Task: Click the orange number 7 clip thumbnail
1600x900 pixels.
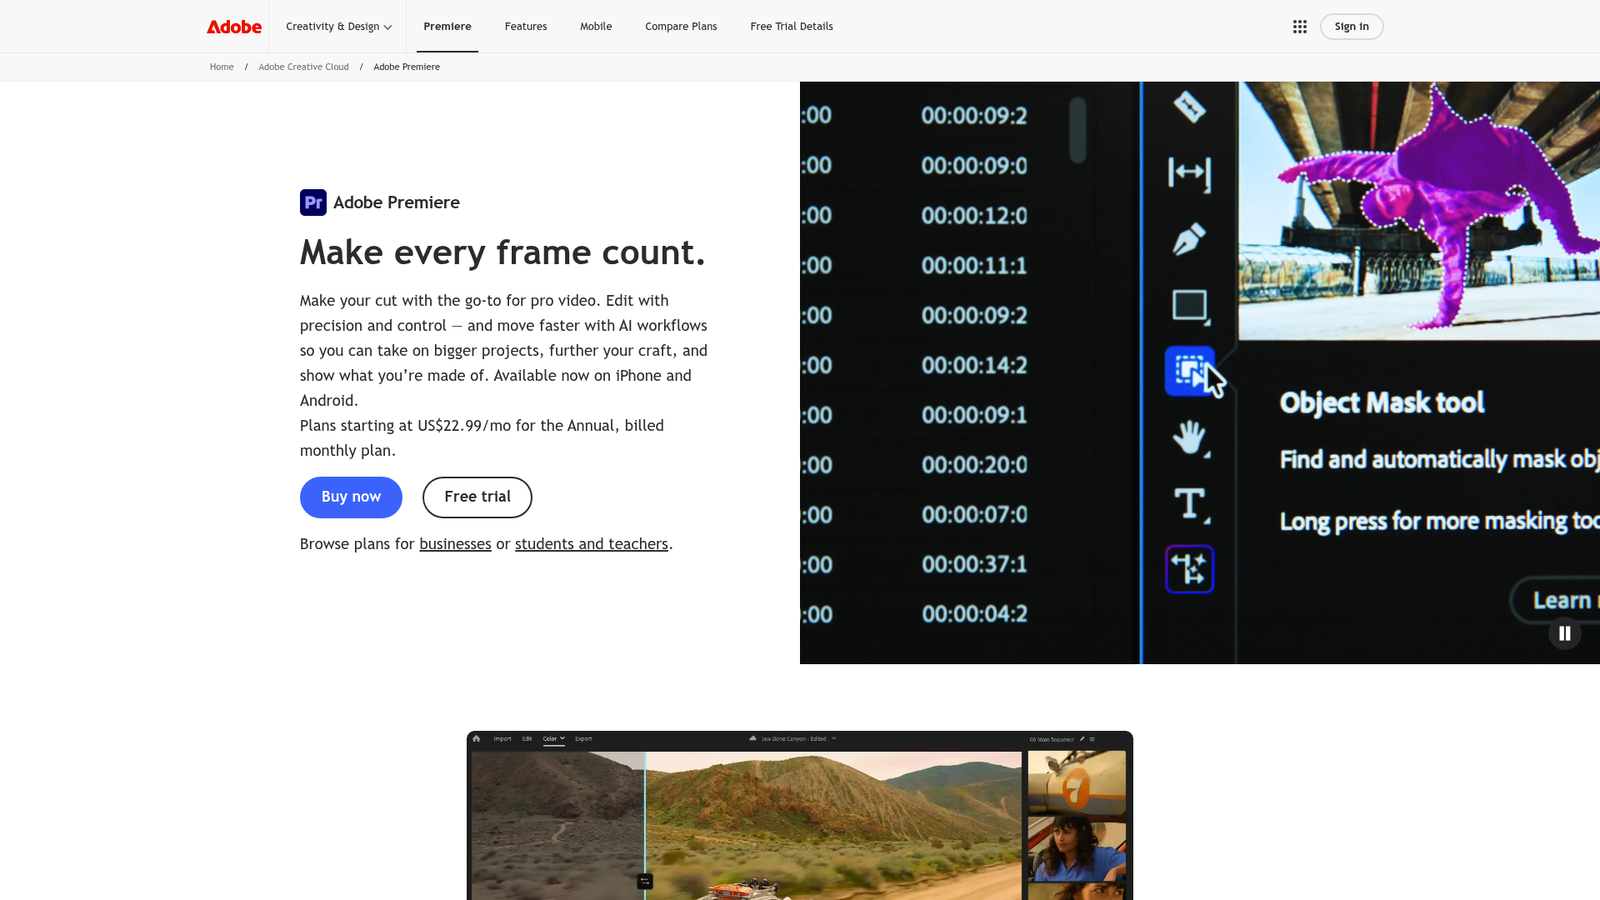Action: (1076, 783)
